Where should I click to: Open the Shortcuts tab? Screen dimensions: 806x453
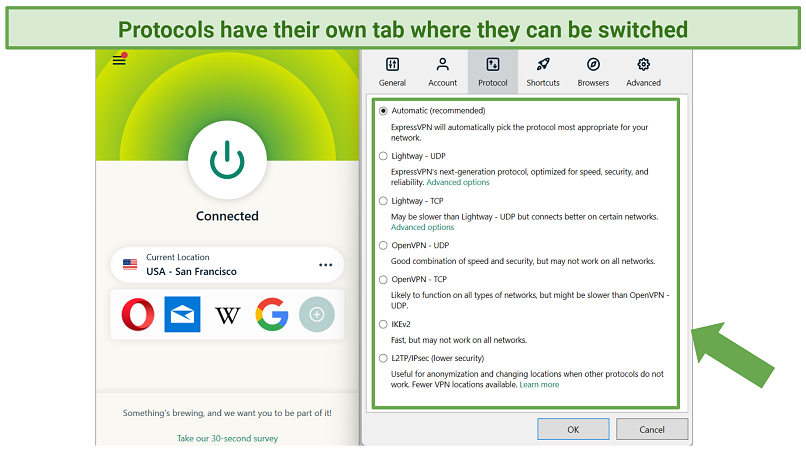coord(543,72)
